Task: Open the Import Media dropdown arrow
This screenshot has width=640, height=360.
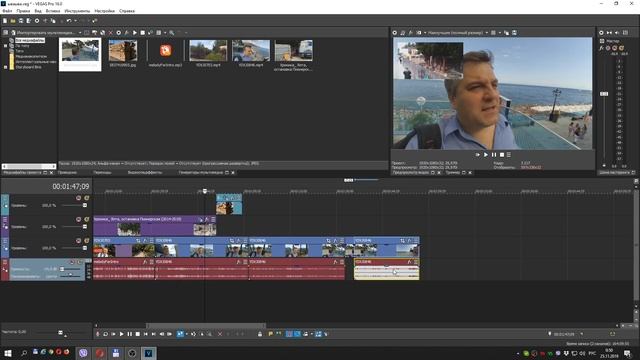Action: click(80, 33)
